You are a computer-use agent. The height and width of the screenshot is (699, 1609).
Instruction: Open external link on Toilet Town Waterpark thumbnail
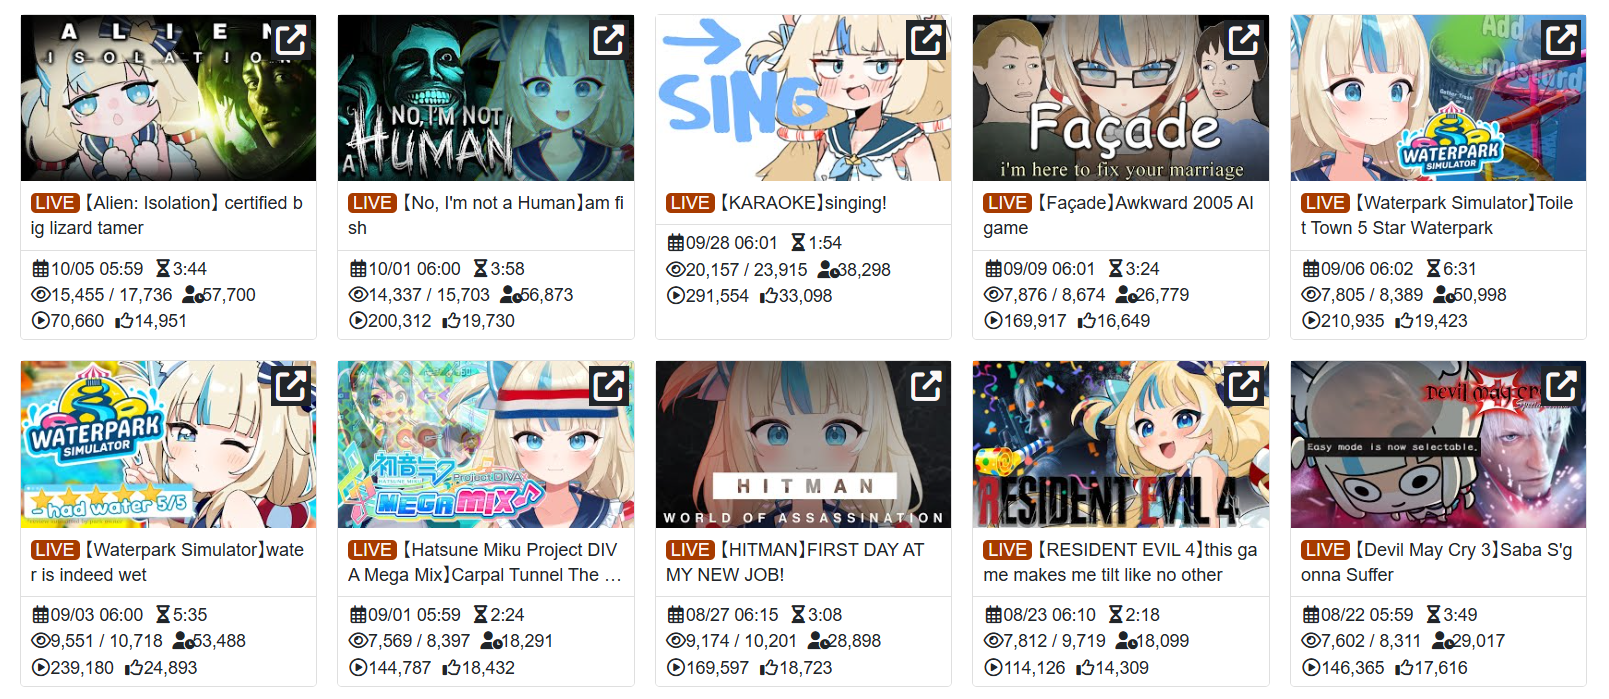(x=1561, y=40)
